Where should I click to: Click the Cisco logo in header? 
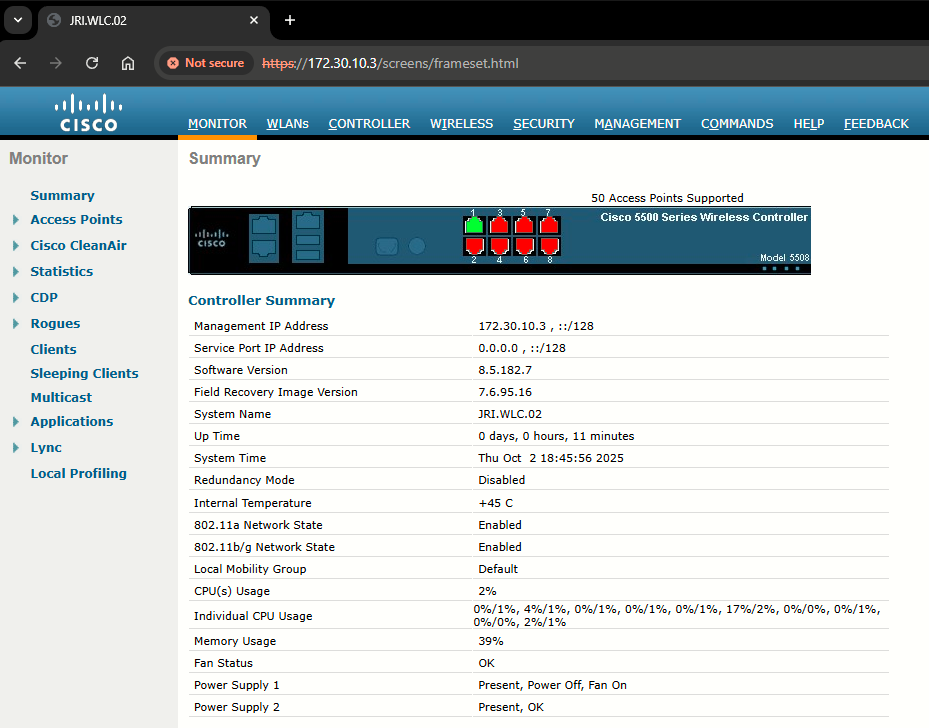(89, 113)
